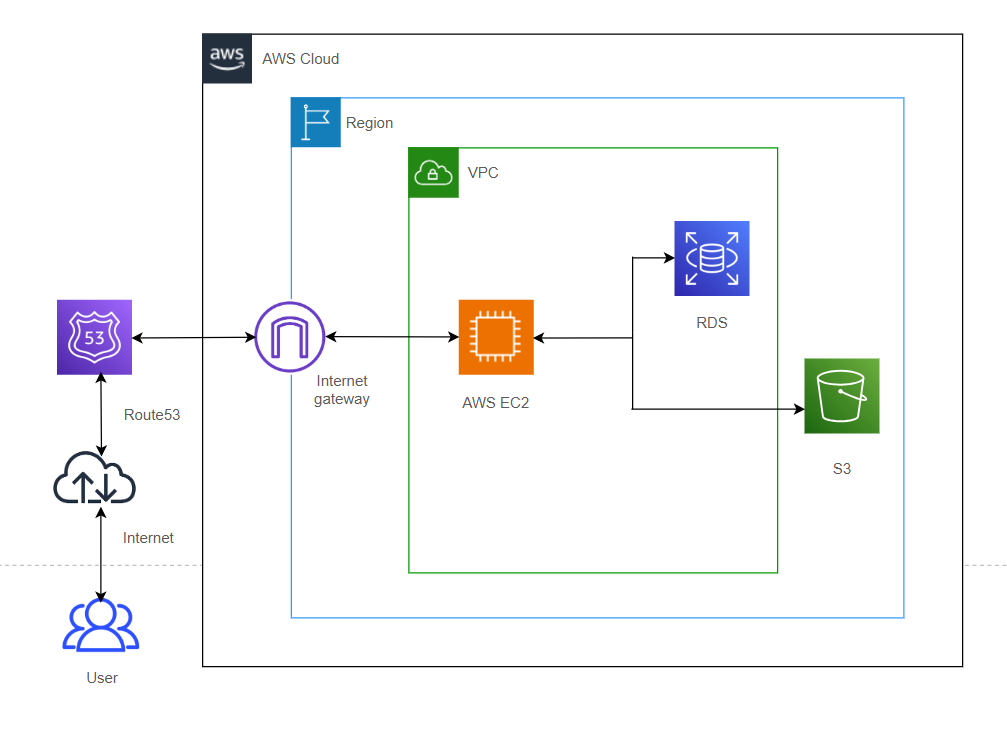Viewport: 1007px width, 754px height.
Task: Click the 'Route53' text label
Action: tap(152, 415)
